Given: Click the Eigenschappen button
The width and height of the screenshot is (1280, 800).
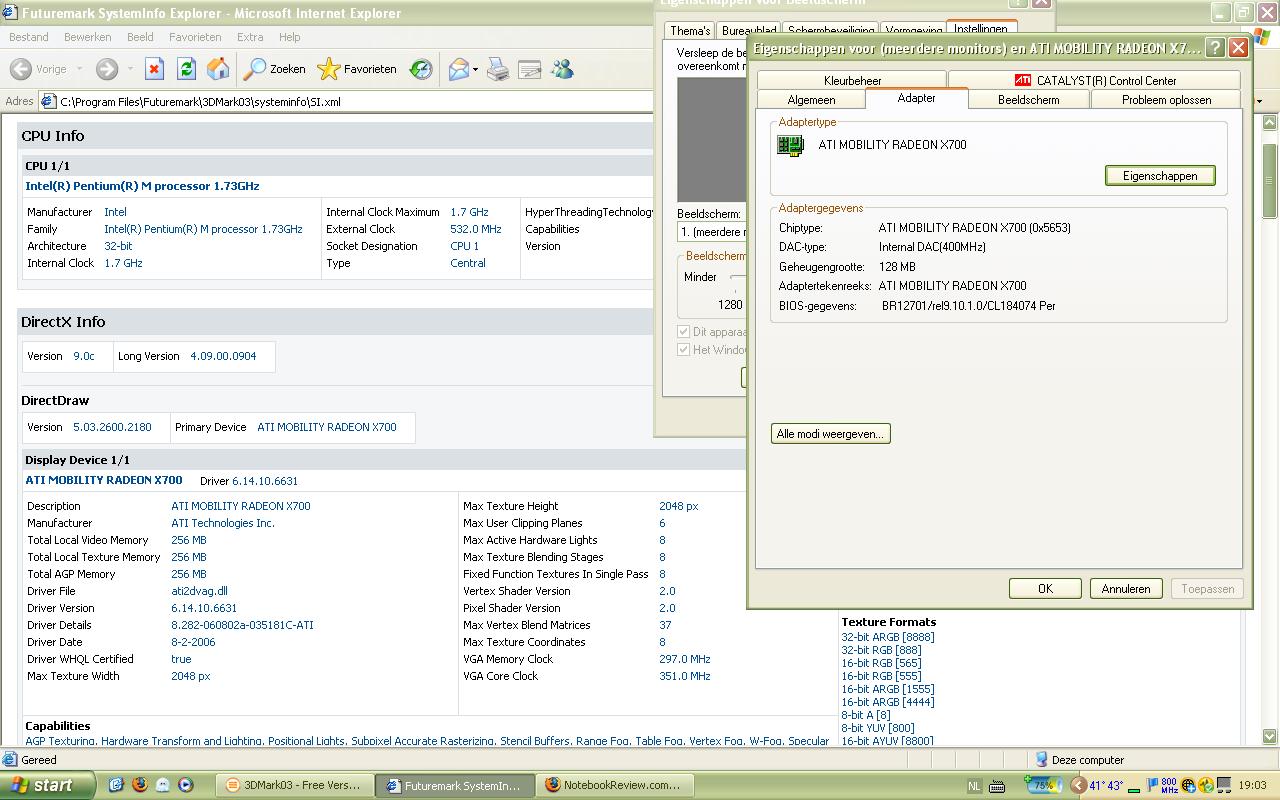Looking at the screenshot, I should (x=1160, y=176).
